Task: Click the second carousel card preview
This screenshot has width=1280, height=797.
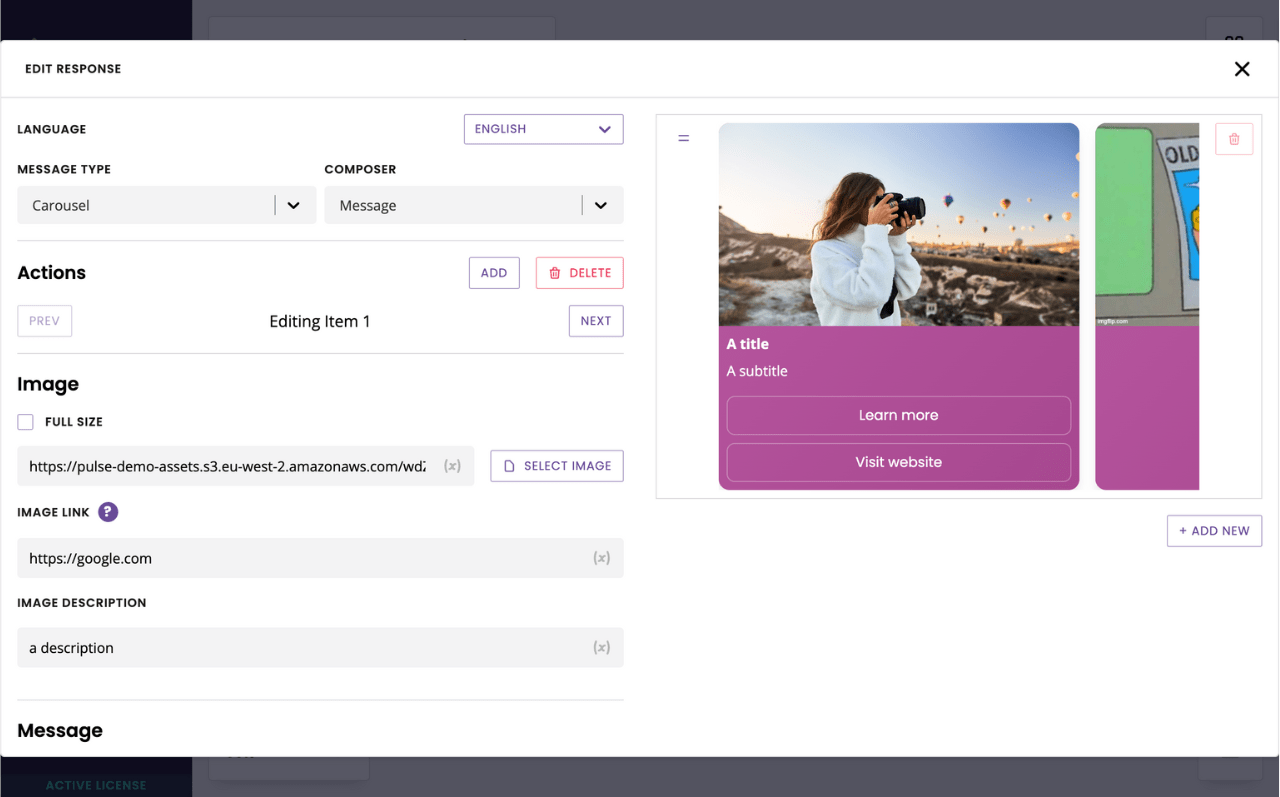Action: [1147, 306]
